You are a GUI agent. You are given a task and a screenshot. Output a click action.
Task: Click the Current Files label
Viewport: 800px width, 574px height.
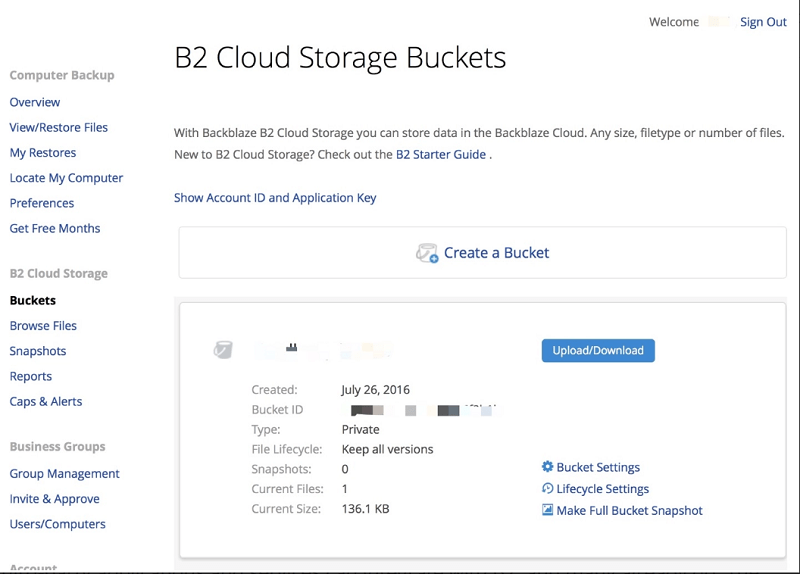[287, 489]
